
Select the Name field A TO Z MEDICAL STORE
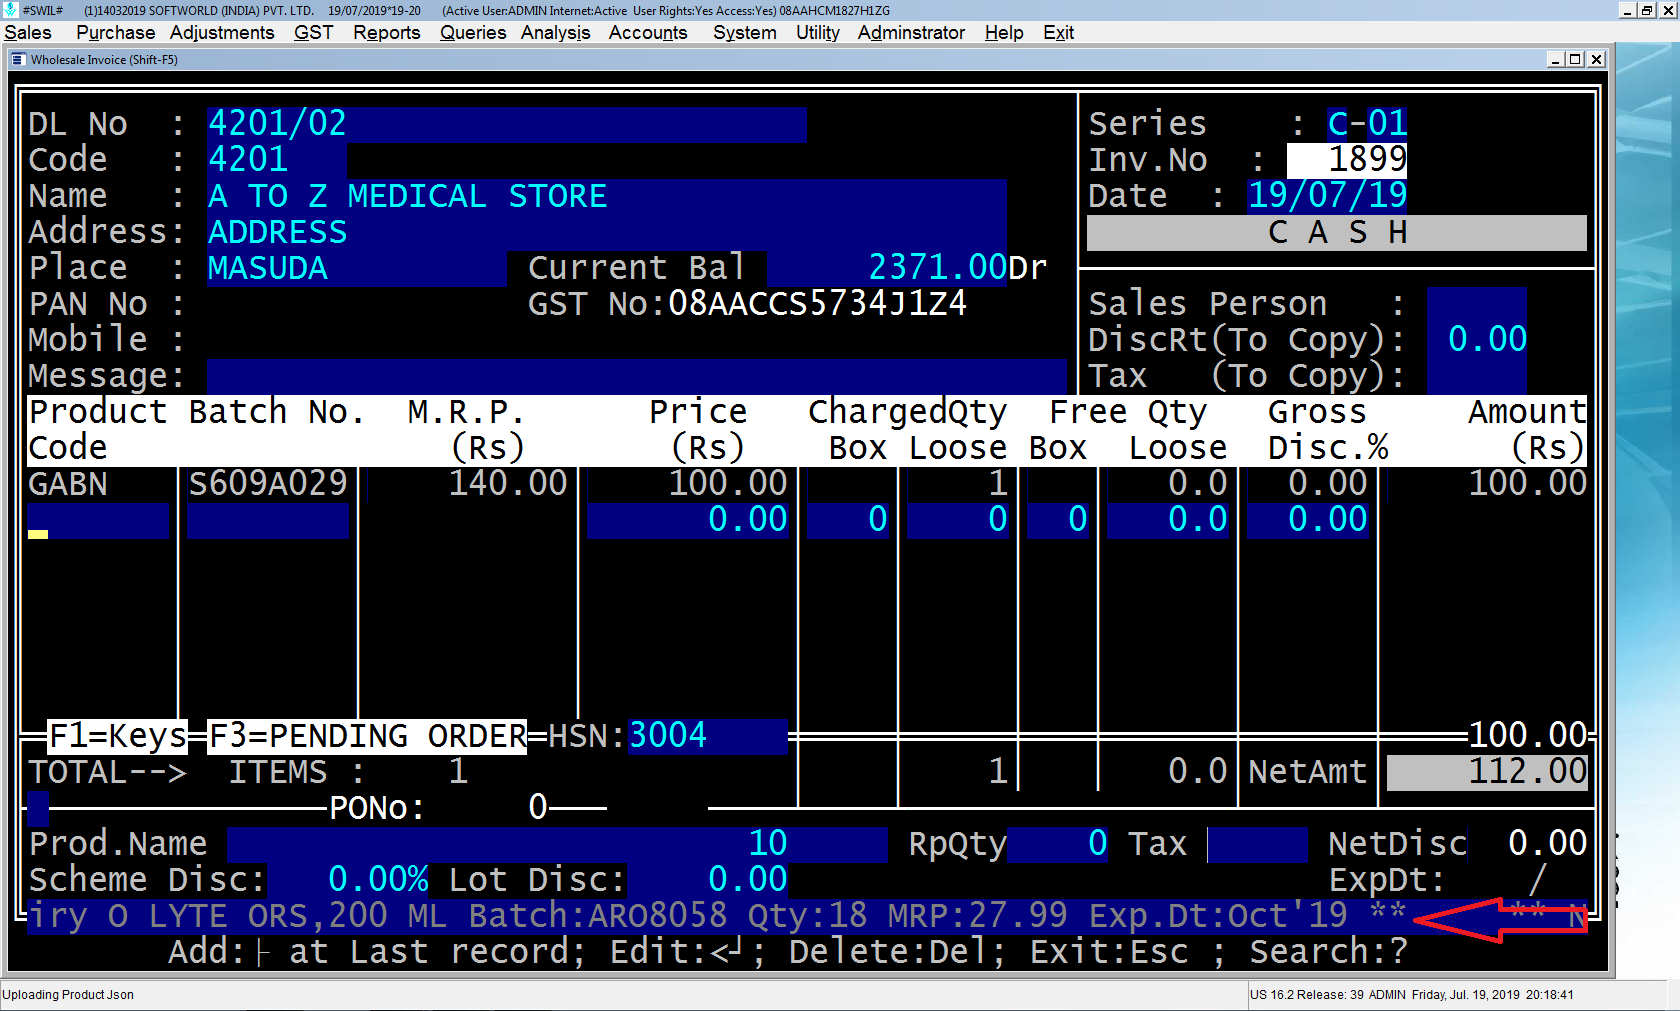click(x=607, y=196)
